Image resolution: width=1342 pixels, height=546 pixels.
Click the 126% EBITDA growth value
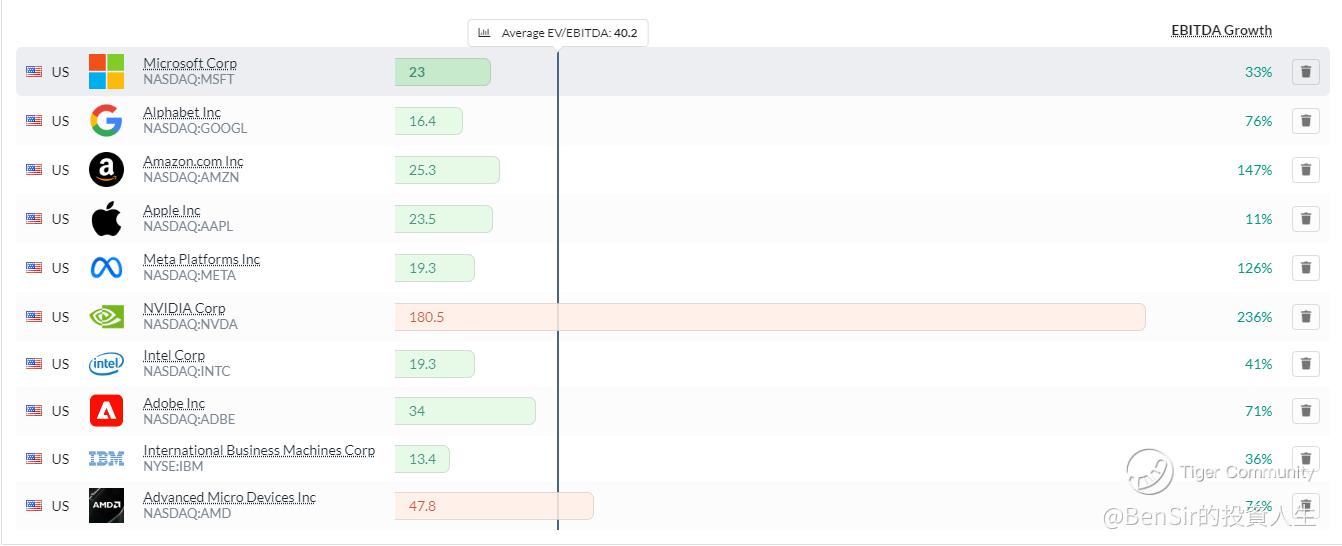(x=1255, y=268)
